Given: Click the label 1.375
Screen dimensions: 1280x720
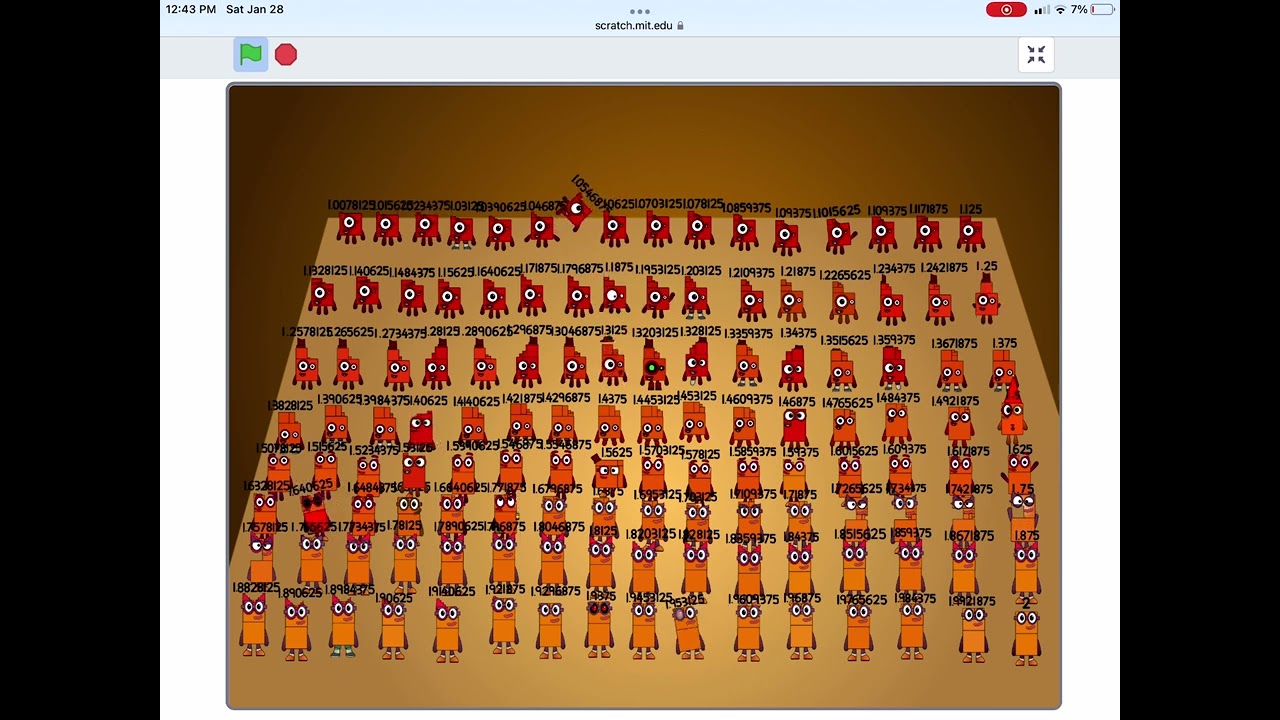Looking at the screenshot, I should pyautogui.click(x=1005, y=343).
